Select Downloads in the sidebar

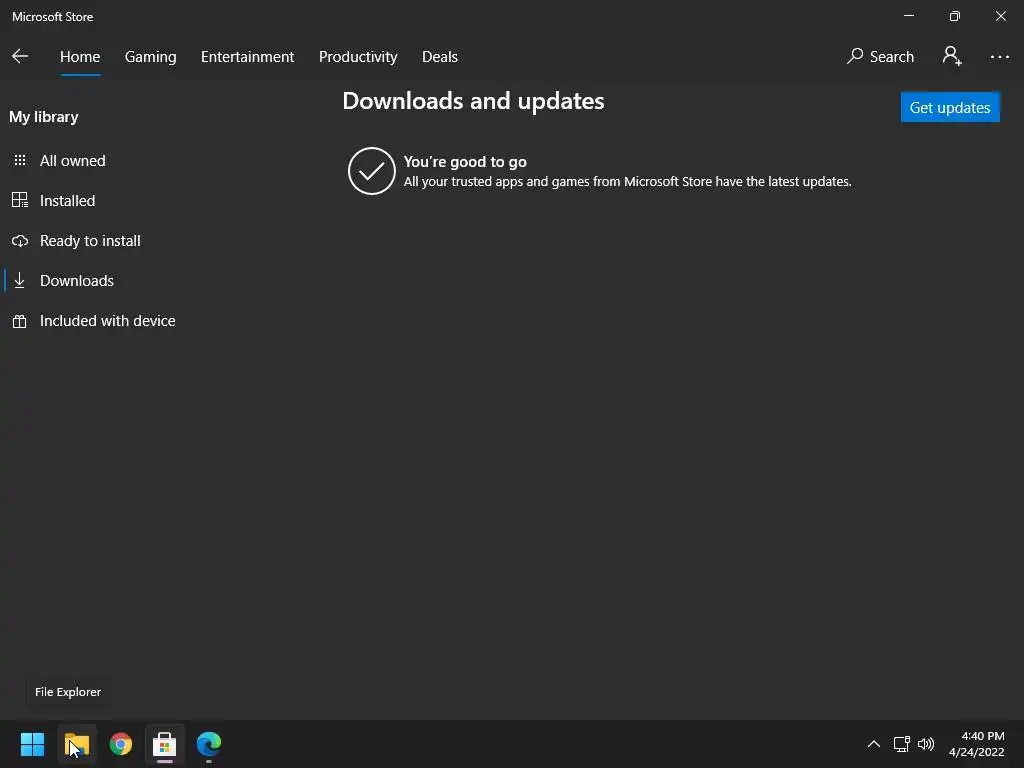pyautogui.click(x=76, y=281)
